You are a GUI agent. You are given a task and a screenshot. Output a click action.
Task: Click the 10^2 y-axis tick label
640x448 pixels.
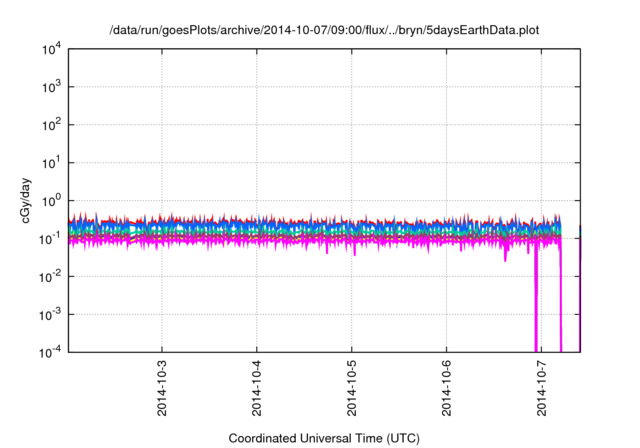(51, 125)
